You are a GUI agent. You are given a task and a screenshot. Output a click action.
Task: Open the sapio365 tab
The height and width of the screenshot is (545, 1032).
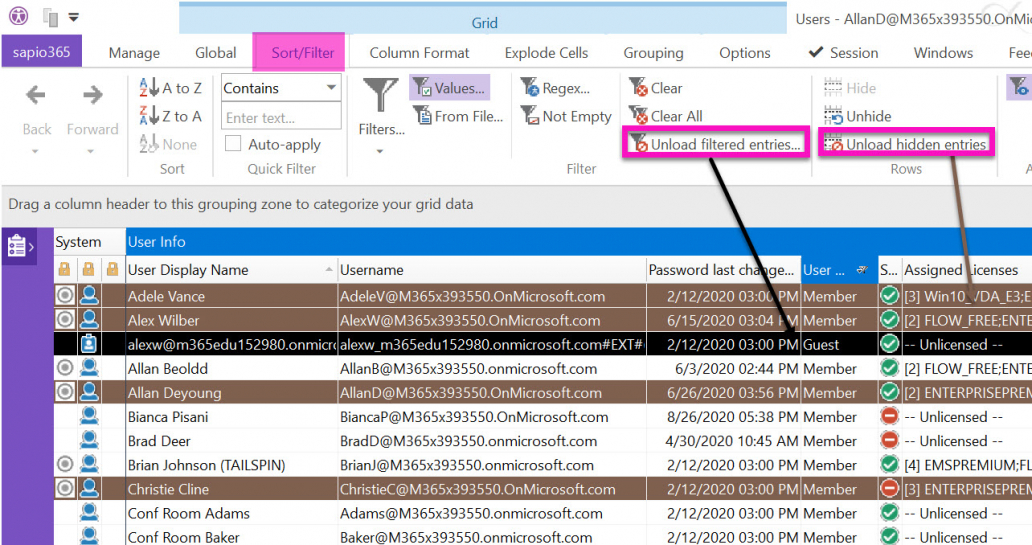tap(41, 52)
